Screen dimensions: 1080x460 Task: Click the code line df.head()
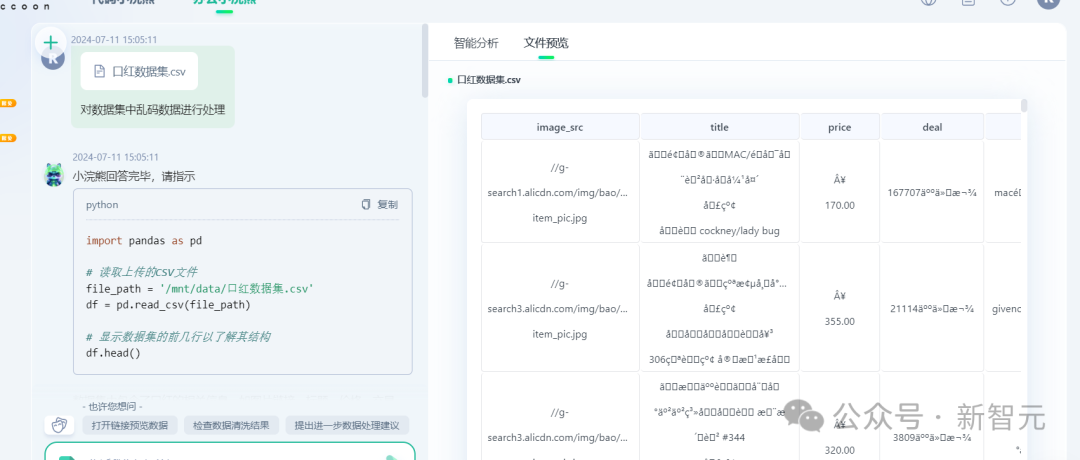(113, 353)
